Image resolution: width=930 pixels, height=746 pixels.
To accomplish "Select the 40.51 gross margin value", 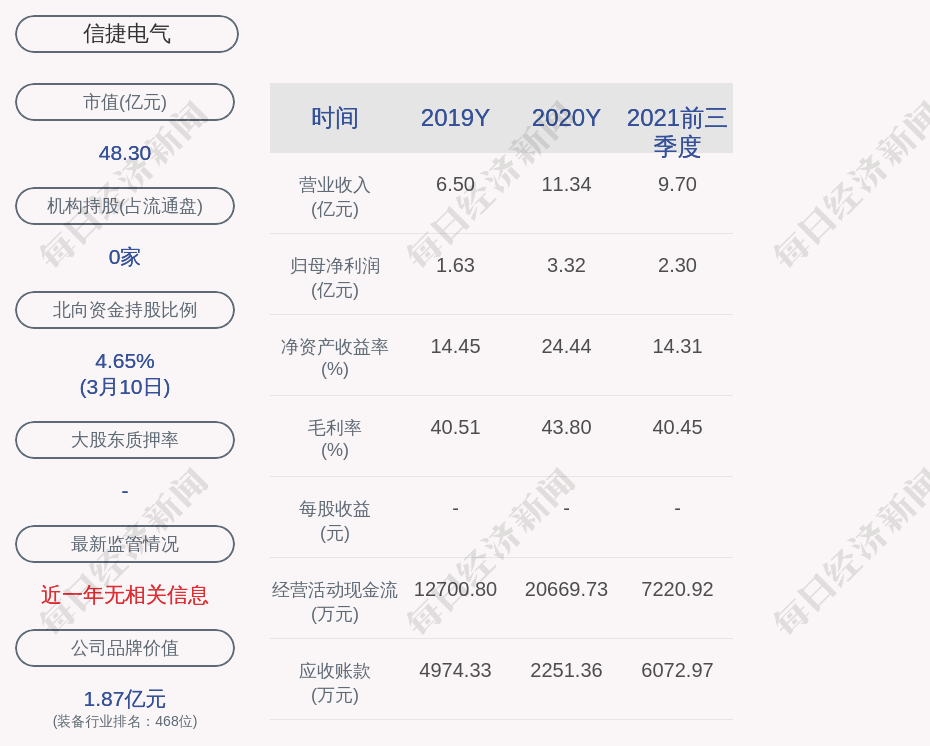I will pos(455,428).
